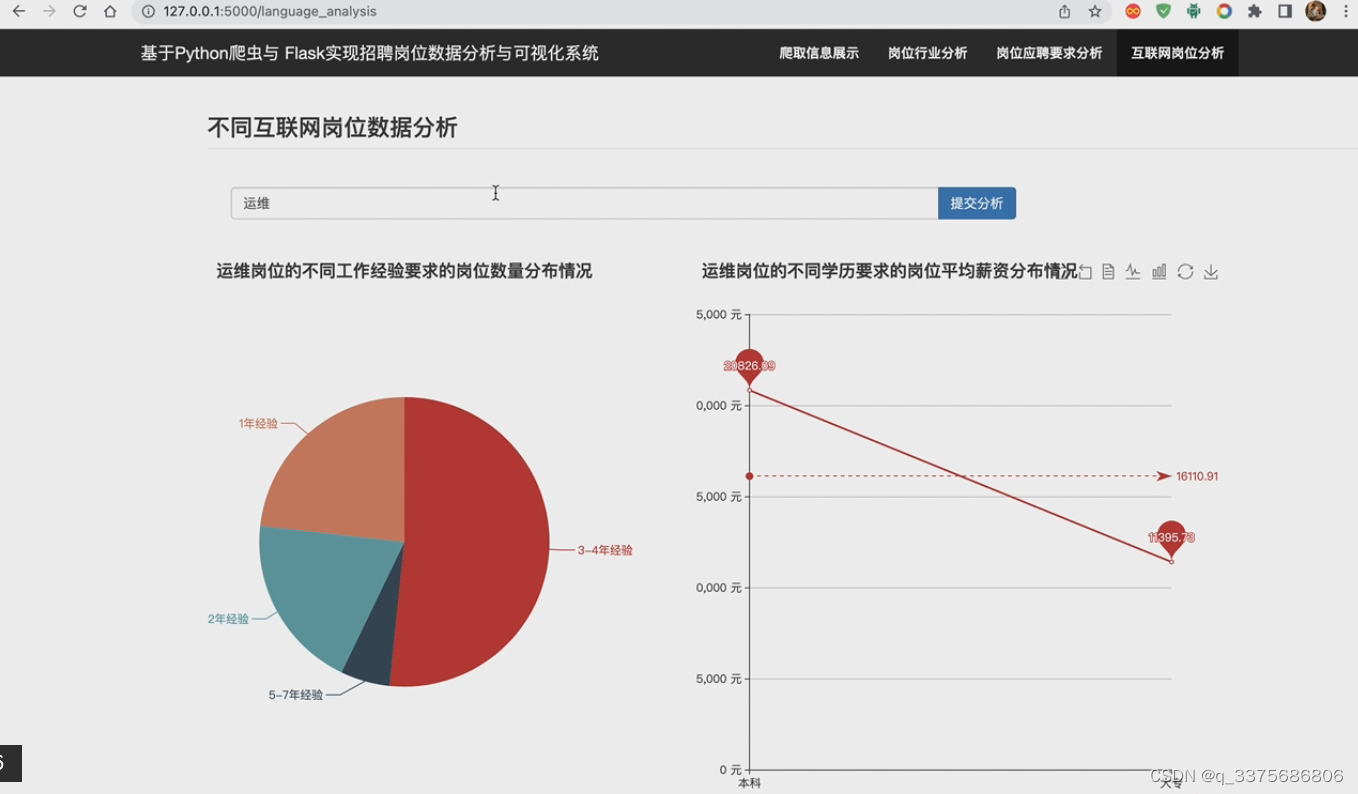Click the site title brand link

(x=369, y=53)
